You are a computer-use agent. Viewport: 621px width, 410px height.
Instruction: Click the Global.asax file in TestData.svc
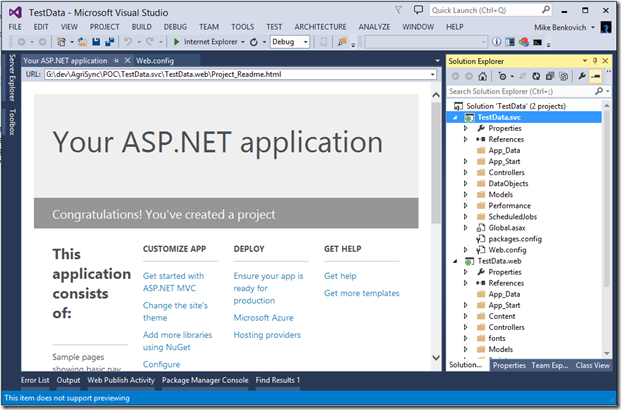(x=508, y=228)
